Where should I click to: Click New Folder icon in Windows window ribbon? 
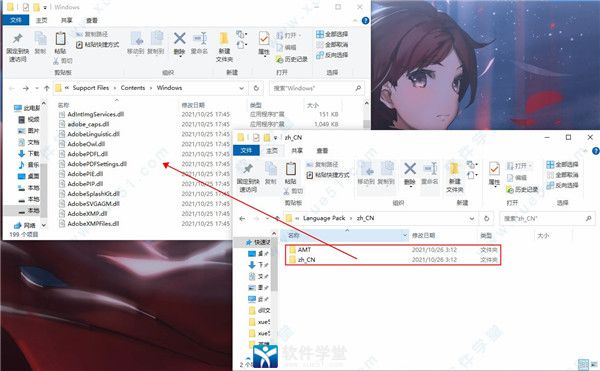[224, 47]
